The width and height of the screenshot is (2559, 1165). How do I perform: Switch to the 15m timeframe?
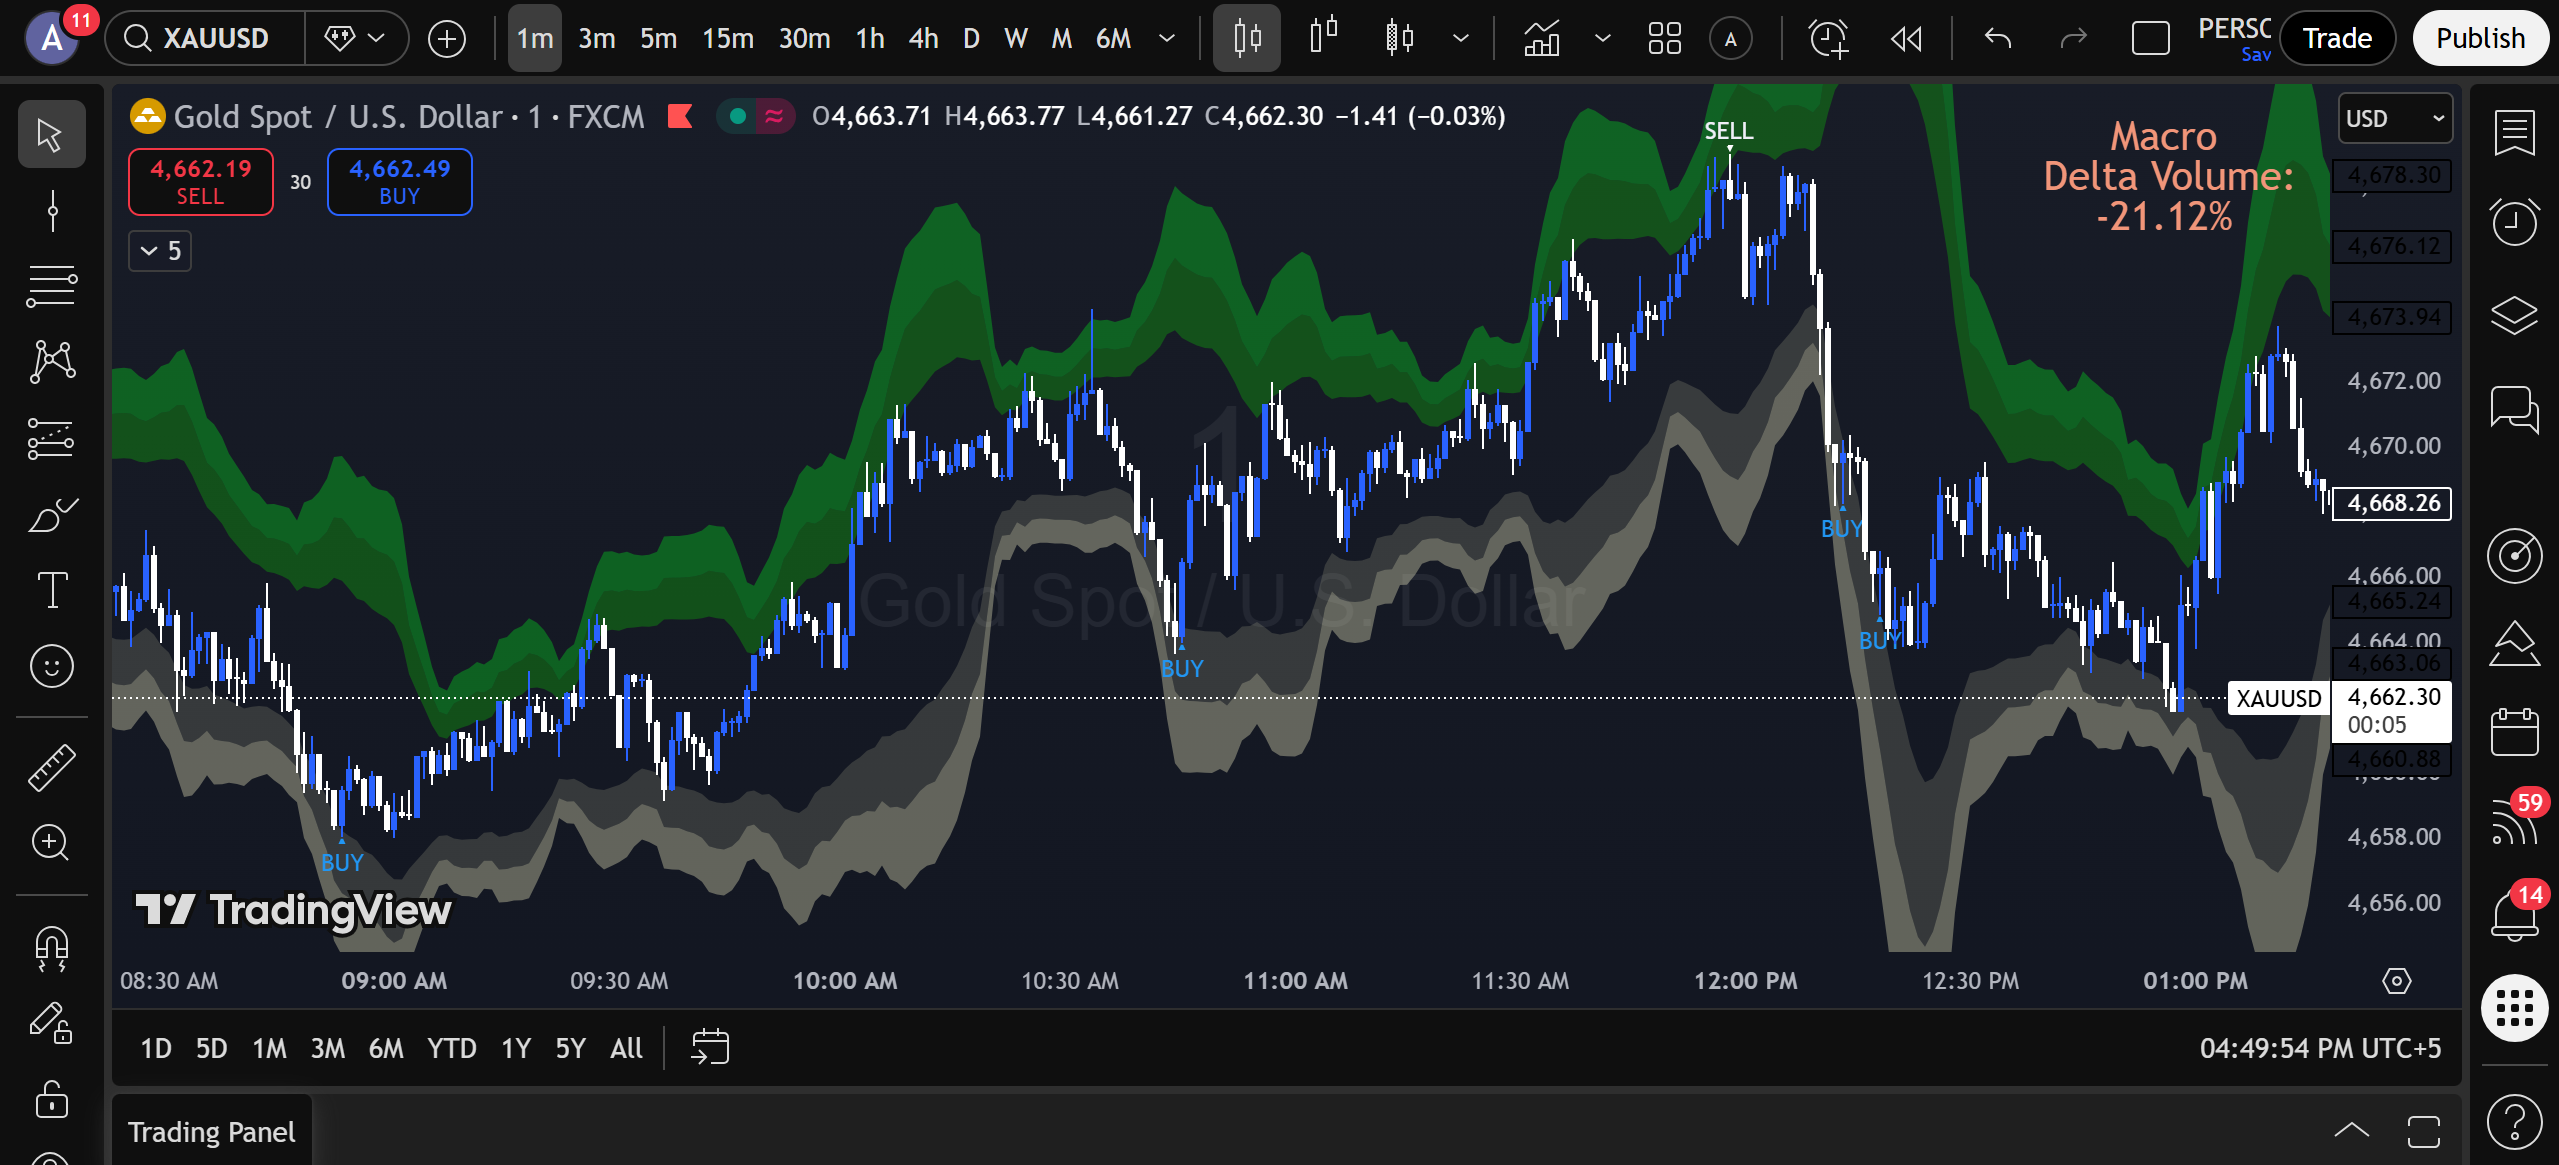click(x=728, y=39)
